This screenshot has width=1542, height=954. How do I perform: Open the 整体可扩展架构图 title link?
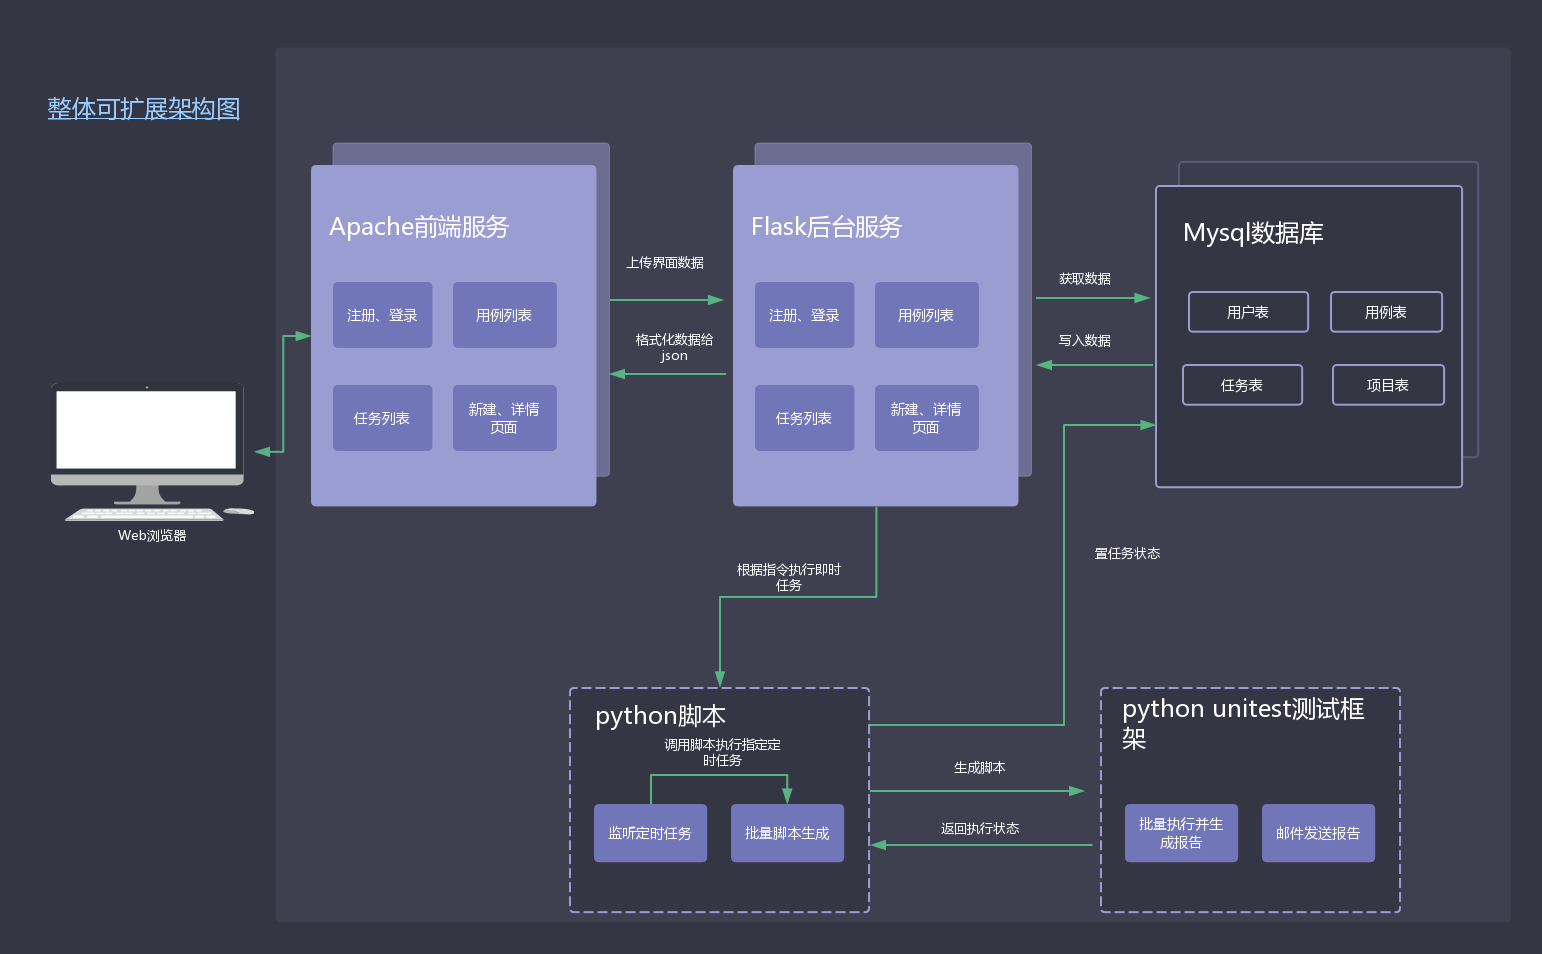[144, 109]
